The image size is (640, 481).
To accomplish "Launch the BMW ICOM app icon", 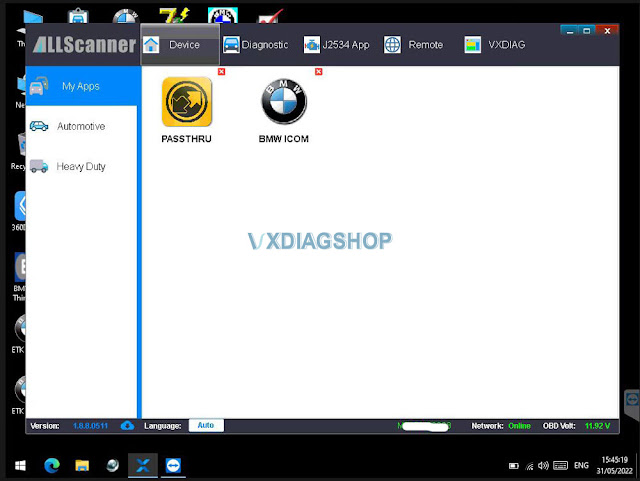I will (284, 102).
